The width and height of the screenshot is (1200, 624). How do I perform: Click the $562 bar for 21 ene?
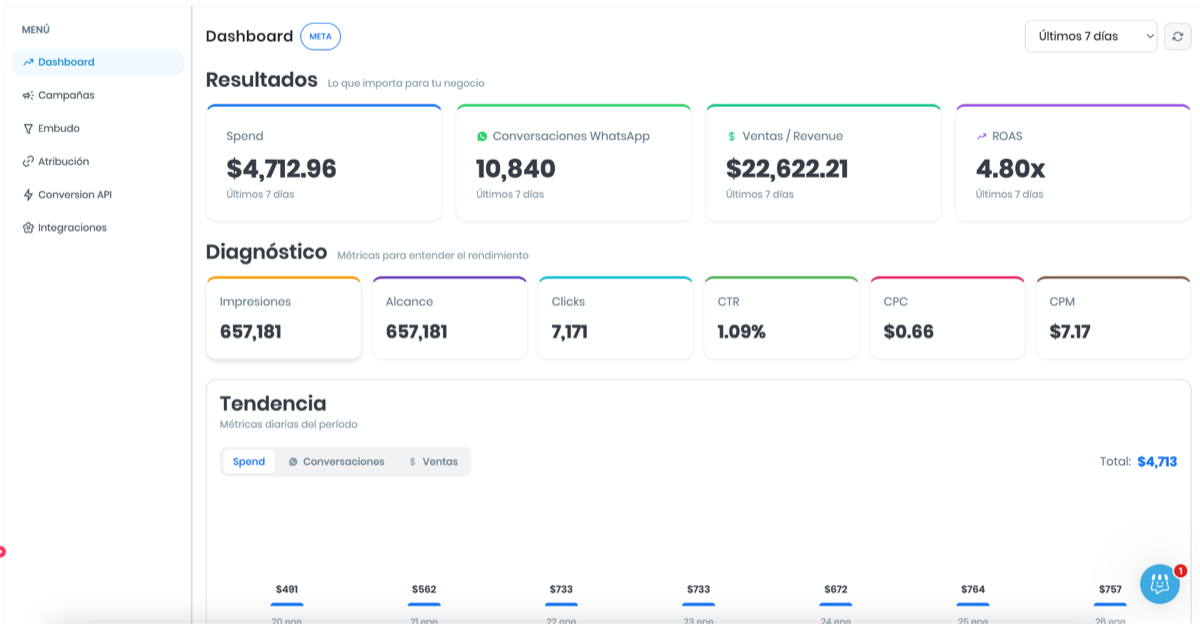[424, 604]
